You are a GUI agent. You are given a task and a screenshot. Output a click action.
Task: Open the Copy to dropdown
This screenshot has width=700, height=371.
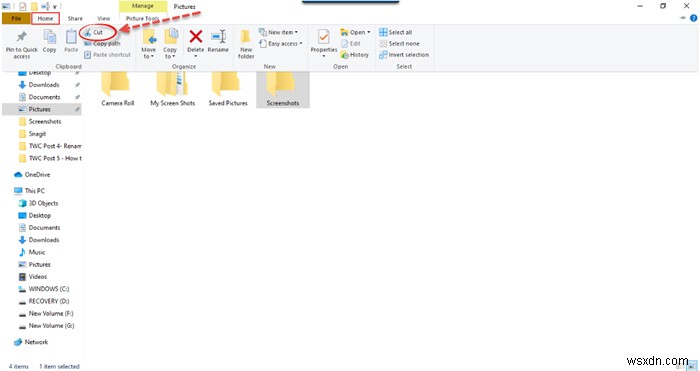(170, 44)
